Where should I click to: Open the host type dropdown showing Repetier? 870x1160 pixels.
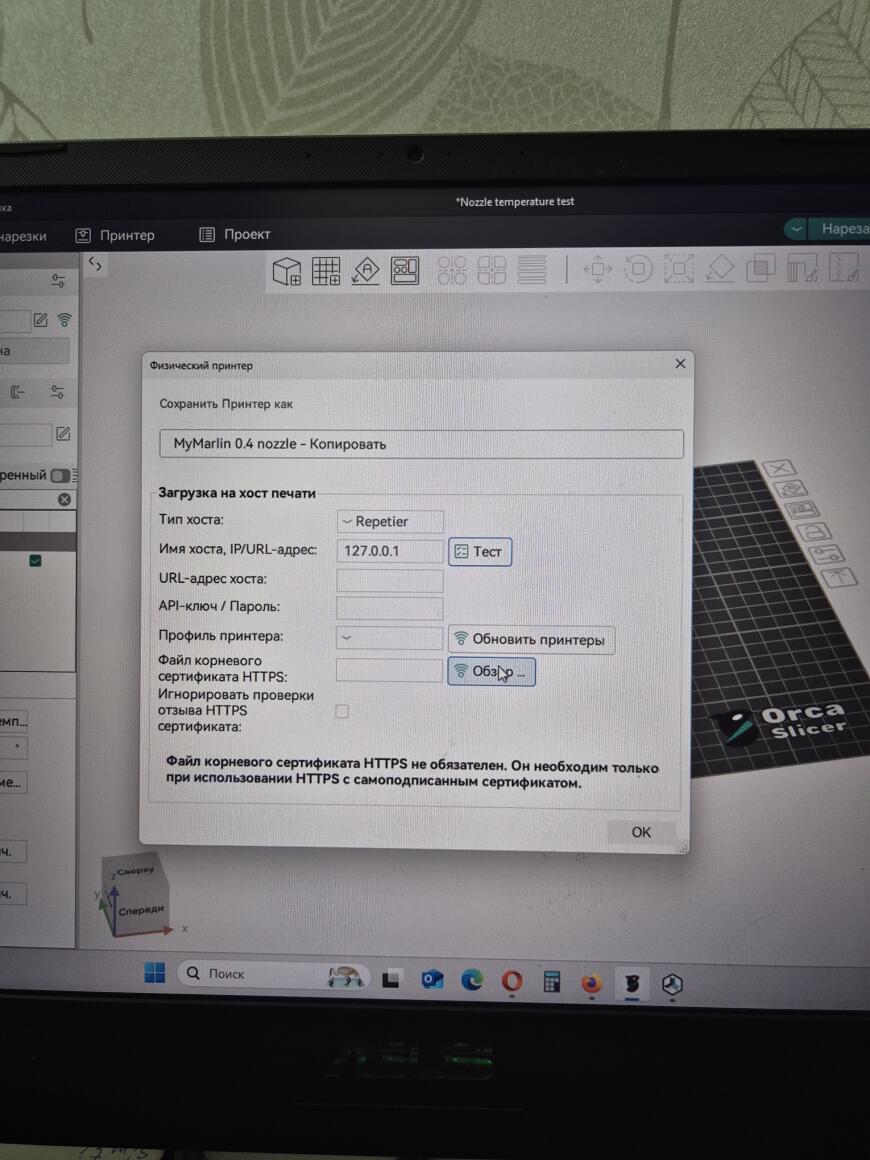pyautogui.click(x=389, y=521)
